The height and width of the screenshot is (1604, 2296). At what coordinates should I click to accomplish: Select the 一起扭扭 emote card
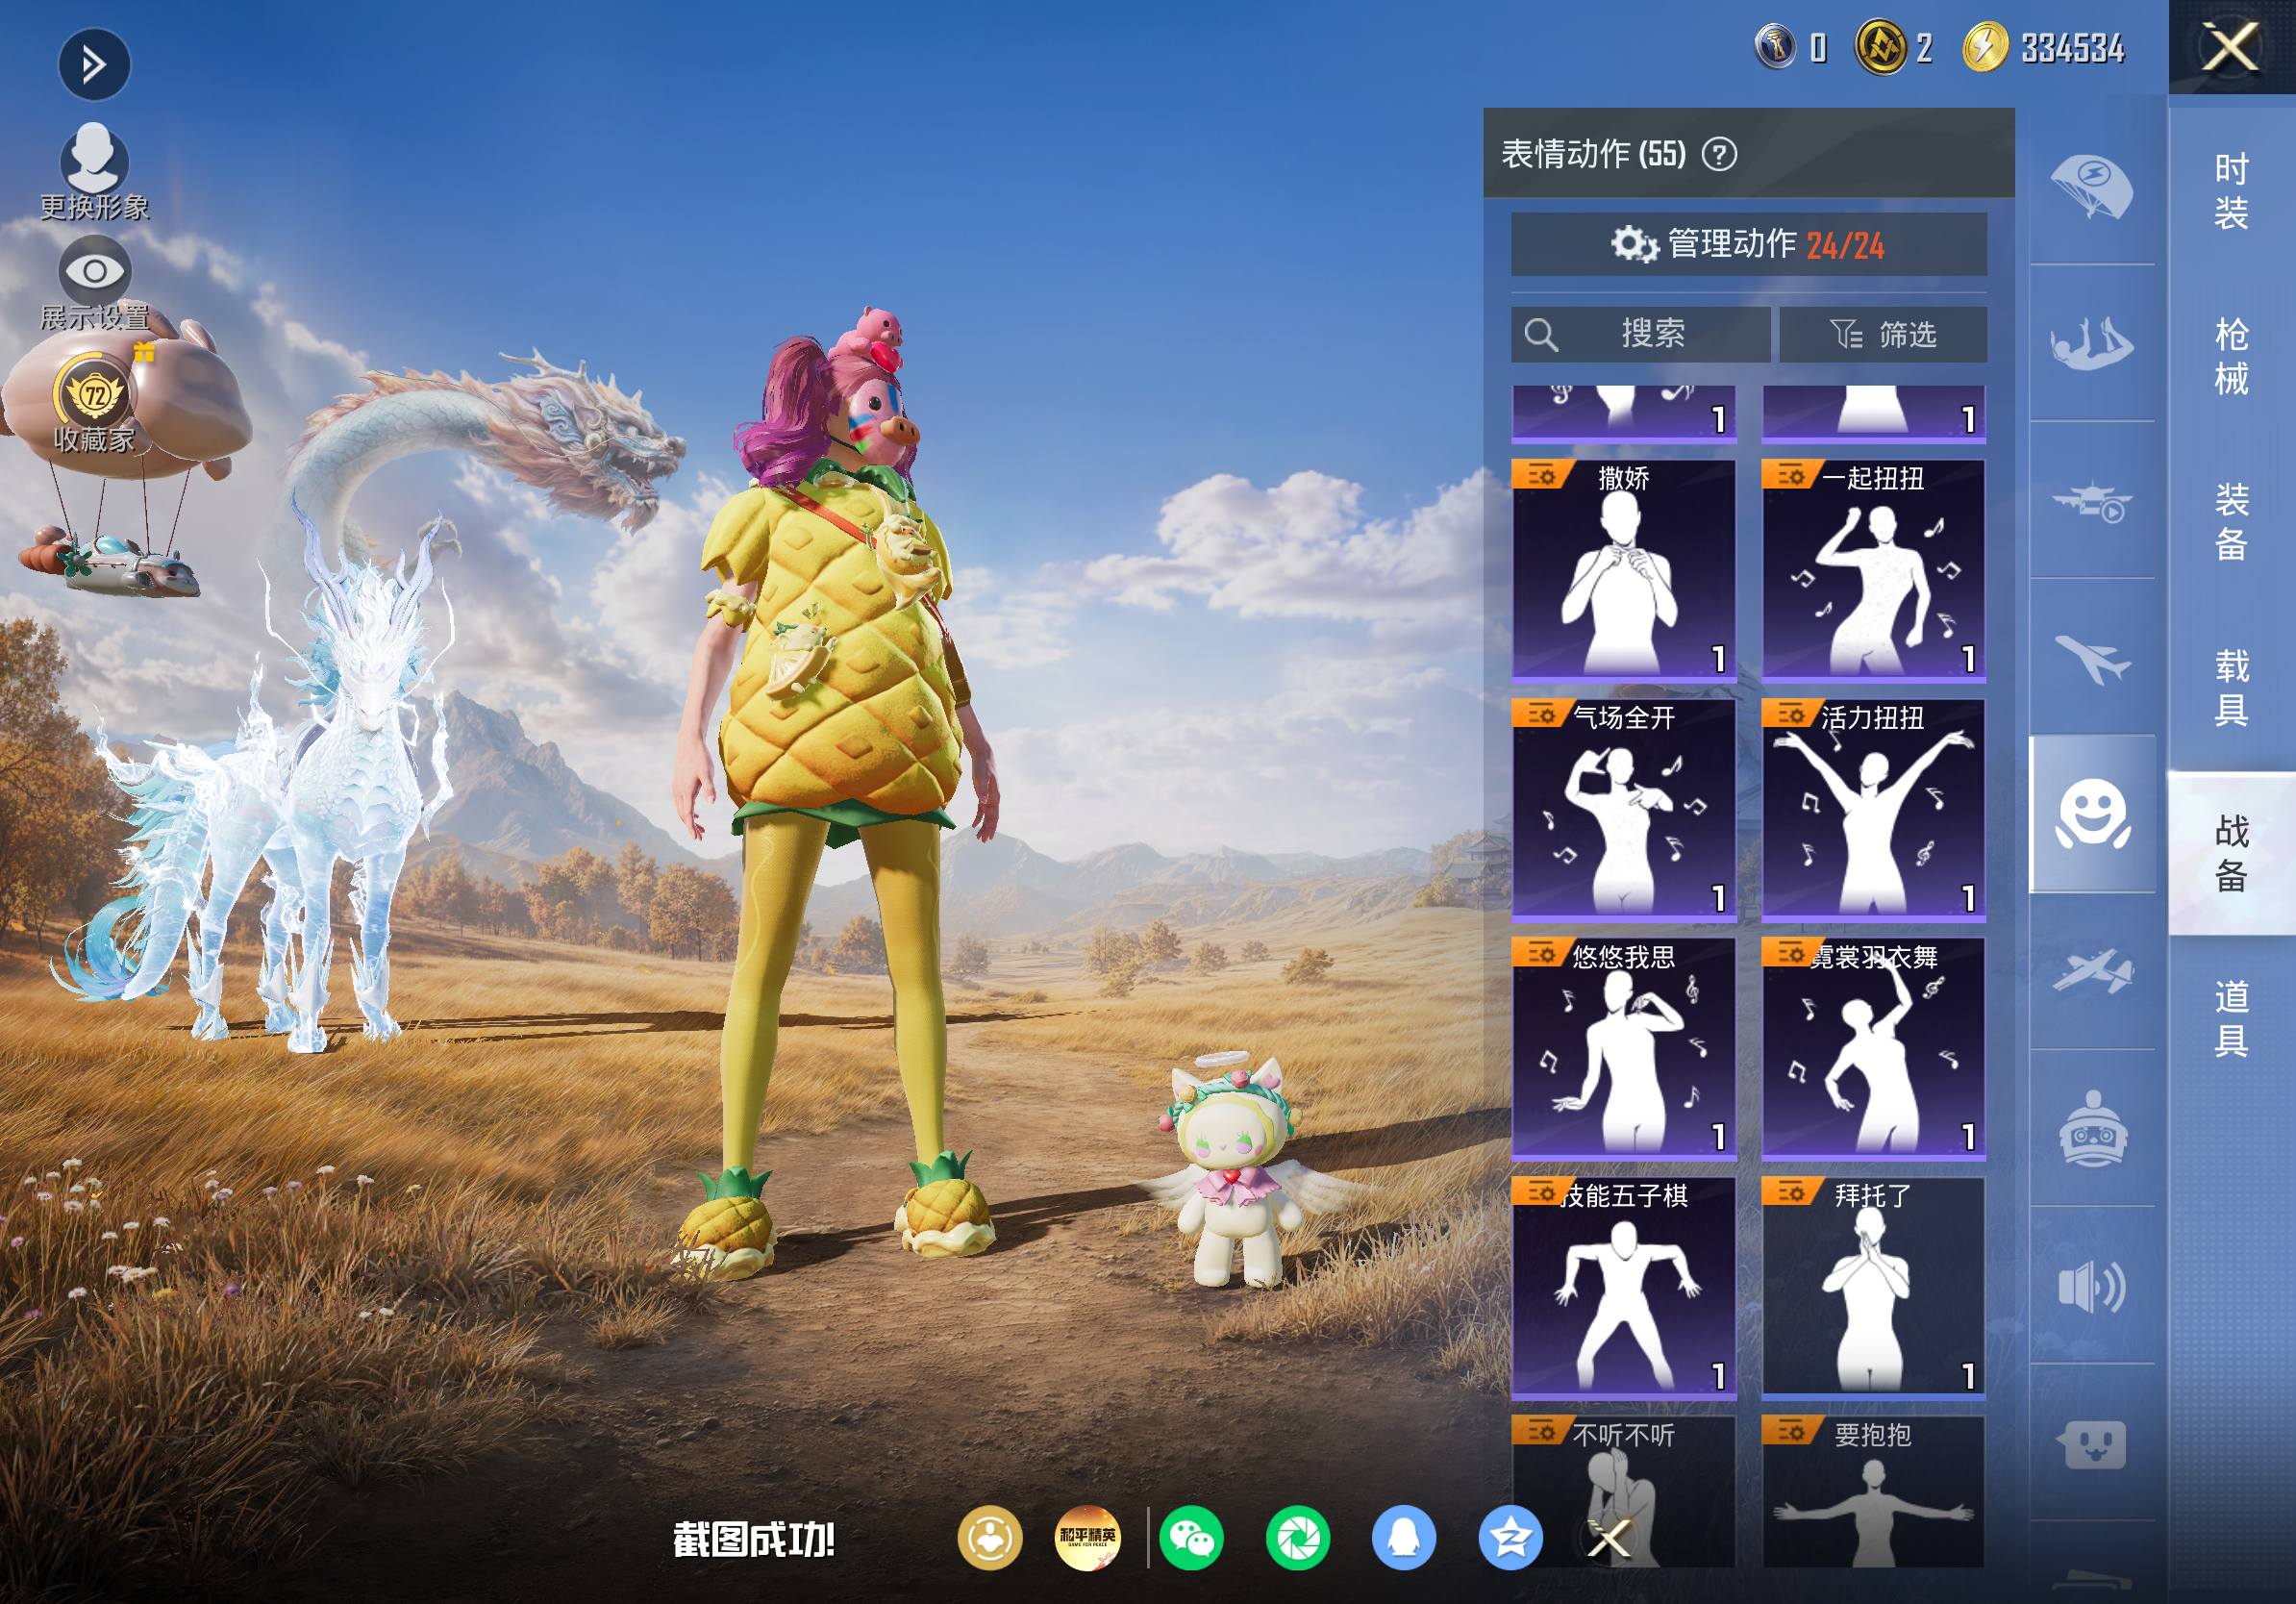tap(1873, 570)
